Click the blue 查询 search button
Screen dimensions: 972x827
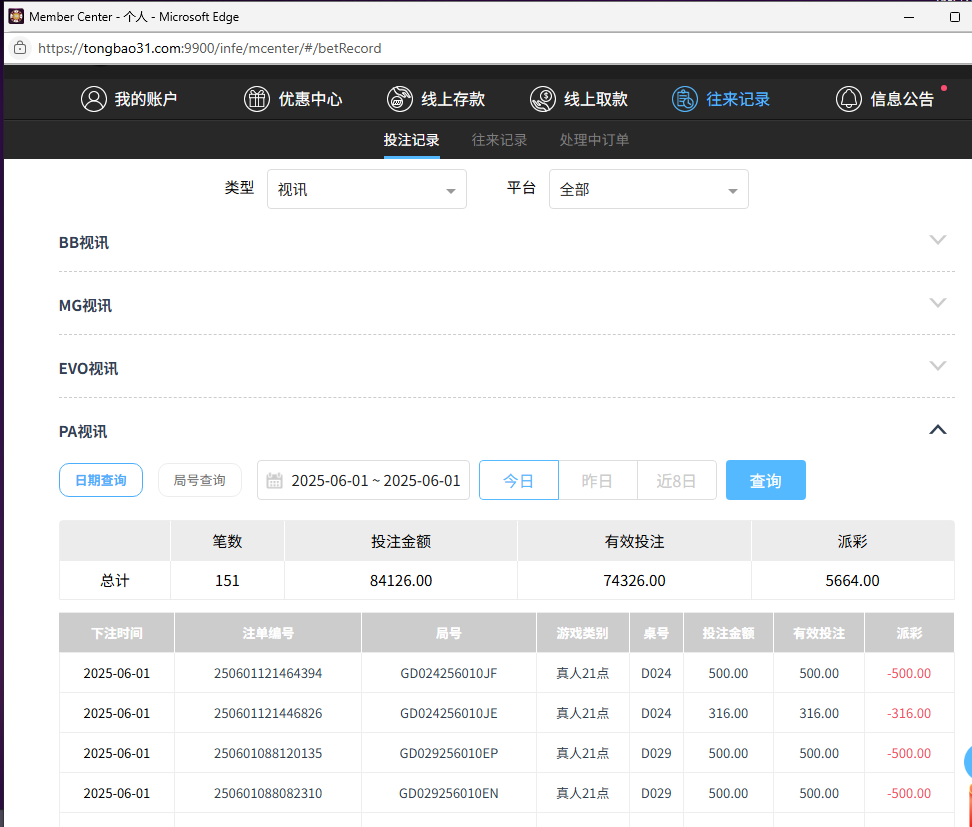pyautogui.click(x=765, y=481)
